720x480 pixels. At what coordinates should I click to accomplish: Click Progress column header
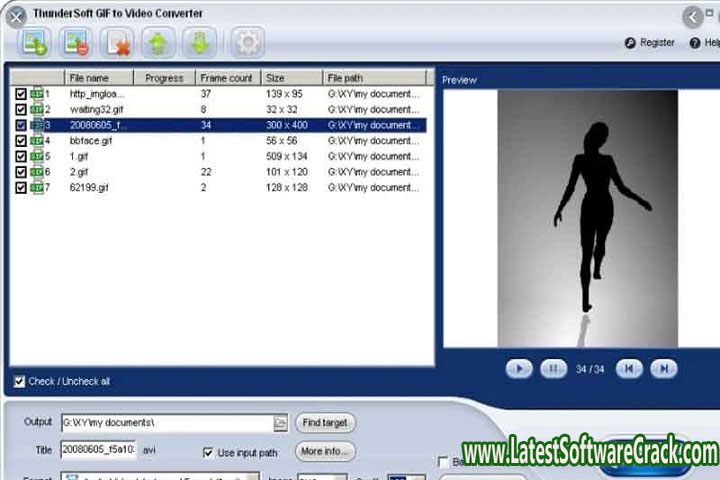(x=164, y=78)
